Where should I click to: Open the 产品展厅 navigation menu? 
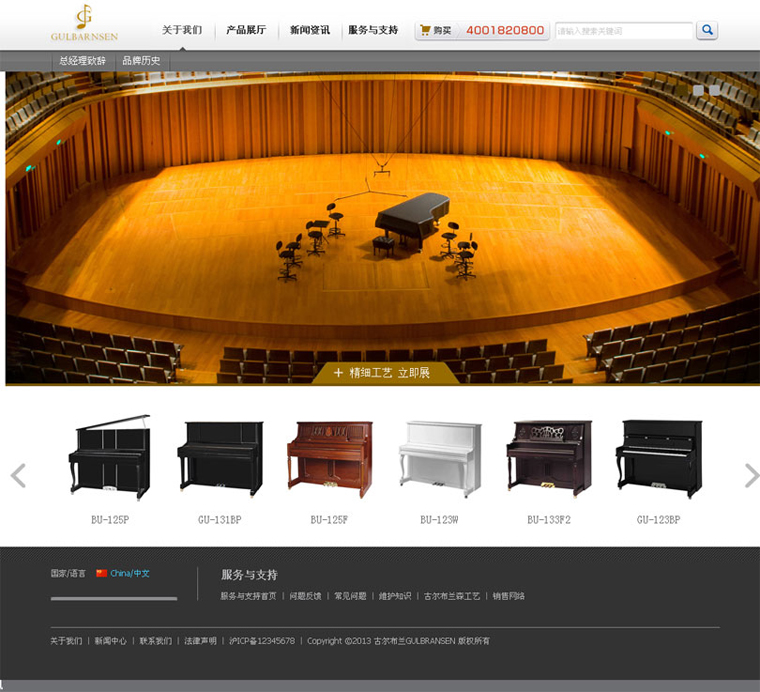tap(246, 30)
